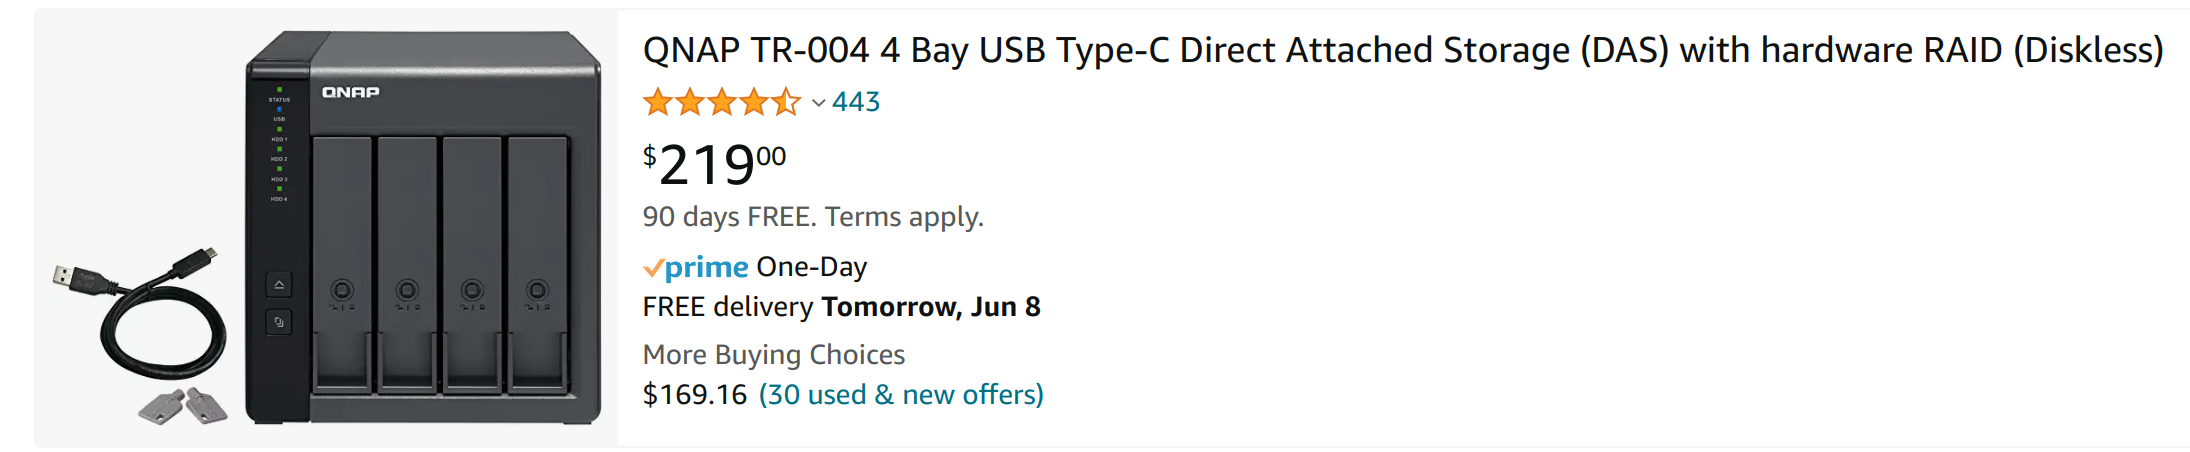Click the FREE delivery Tomorrow, Jun 8 text
The width and height of the screenshot is (2190, 452).
coord(842,307)
